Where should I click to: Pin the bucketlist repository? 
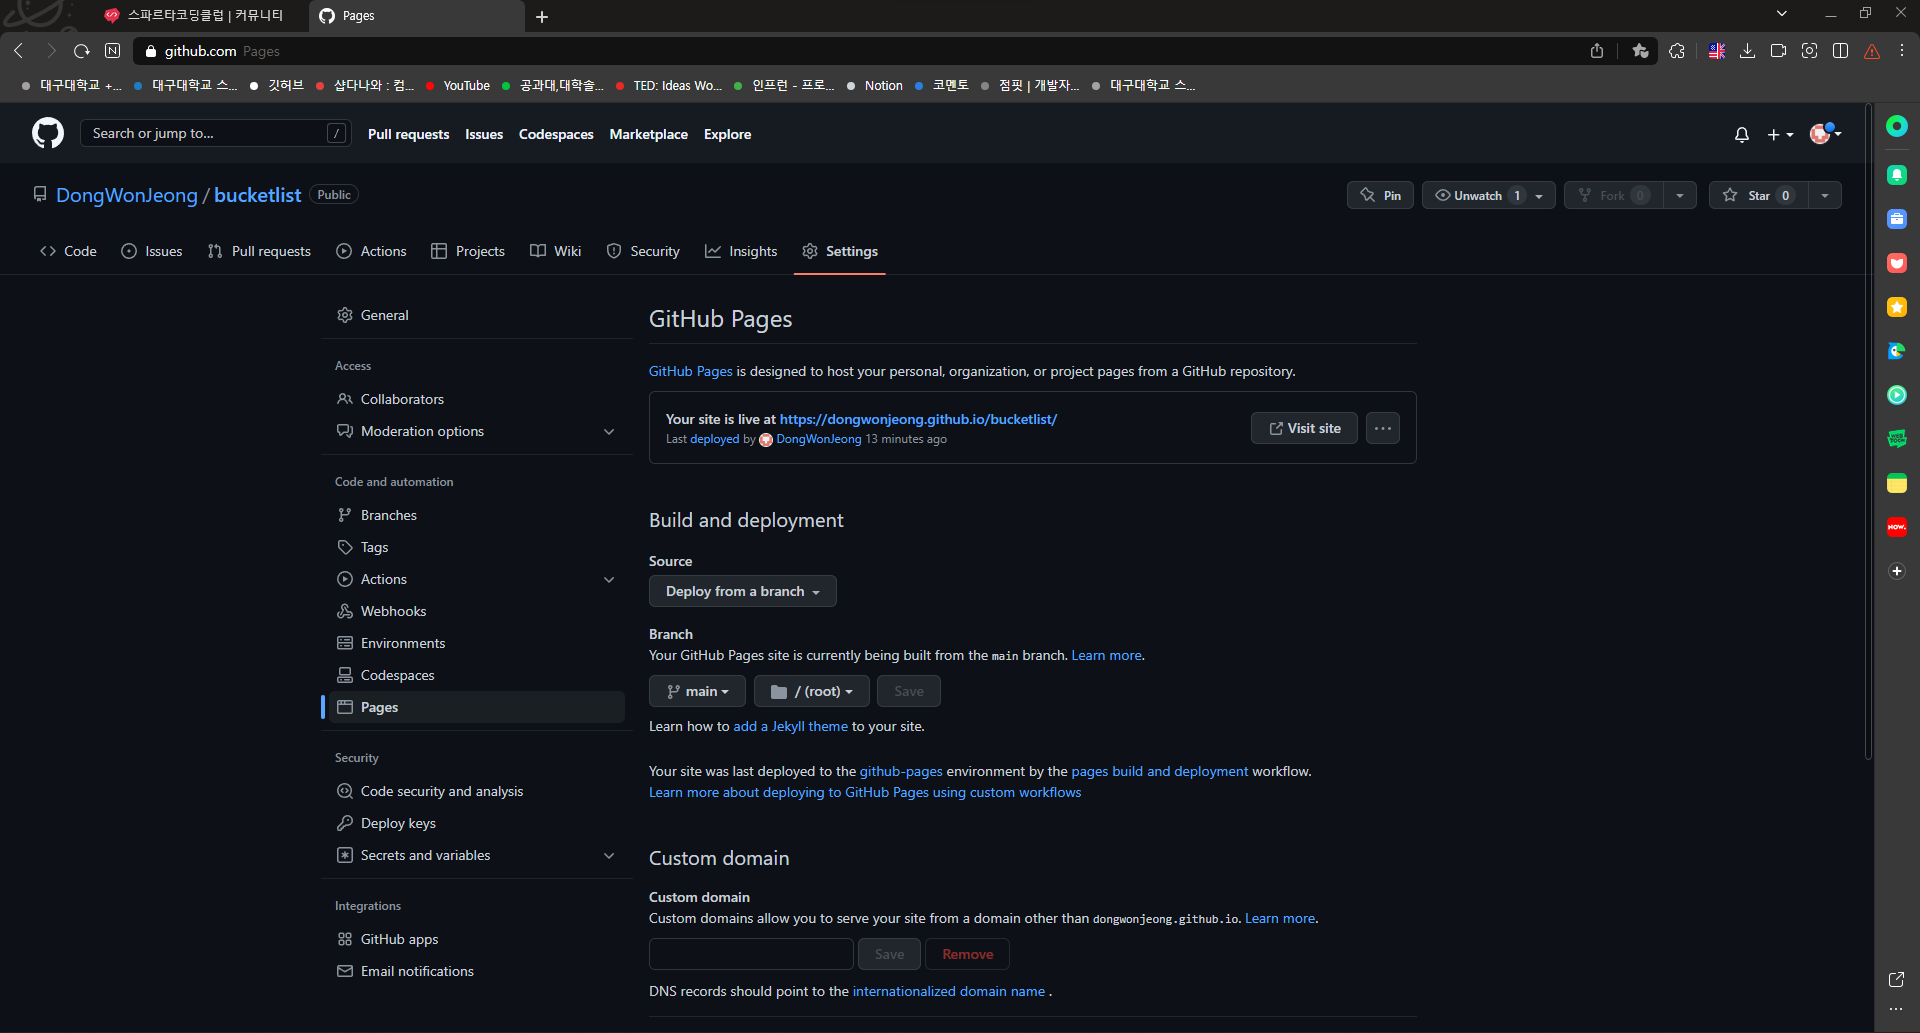tap(1380, 195)
